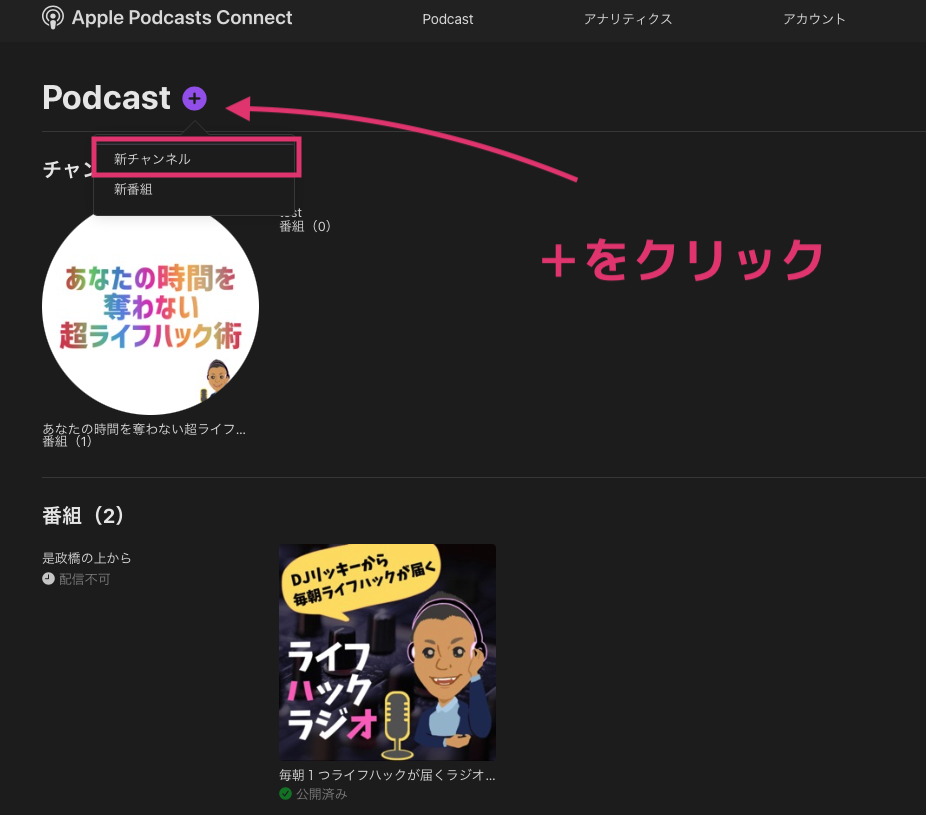
Task: Click the 公開済み status text
Action: click(x=321, y=794)
